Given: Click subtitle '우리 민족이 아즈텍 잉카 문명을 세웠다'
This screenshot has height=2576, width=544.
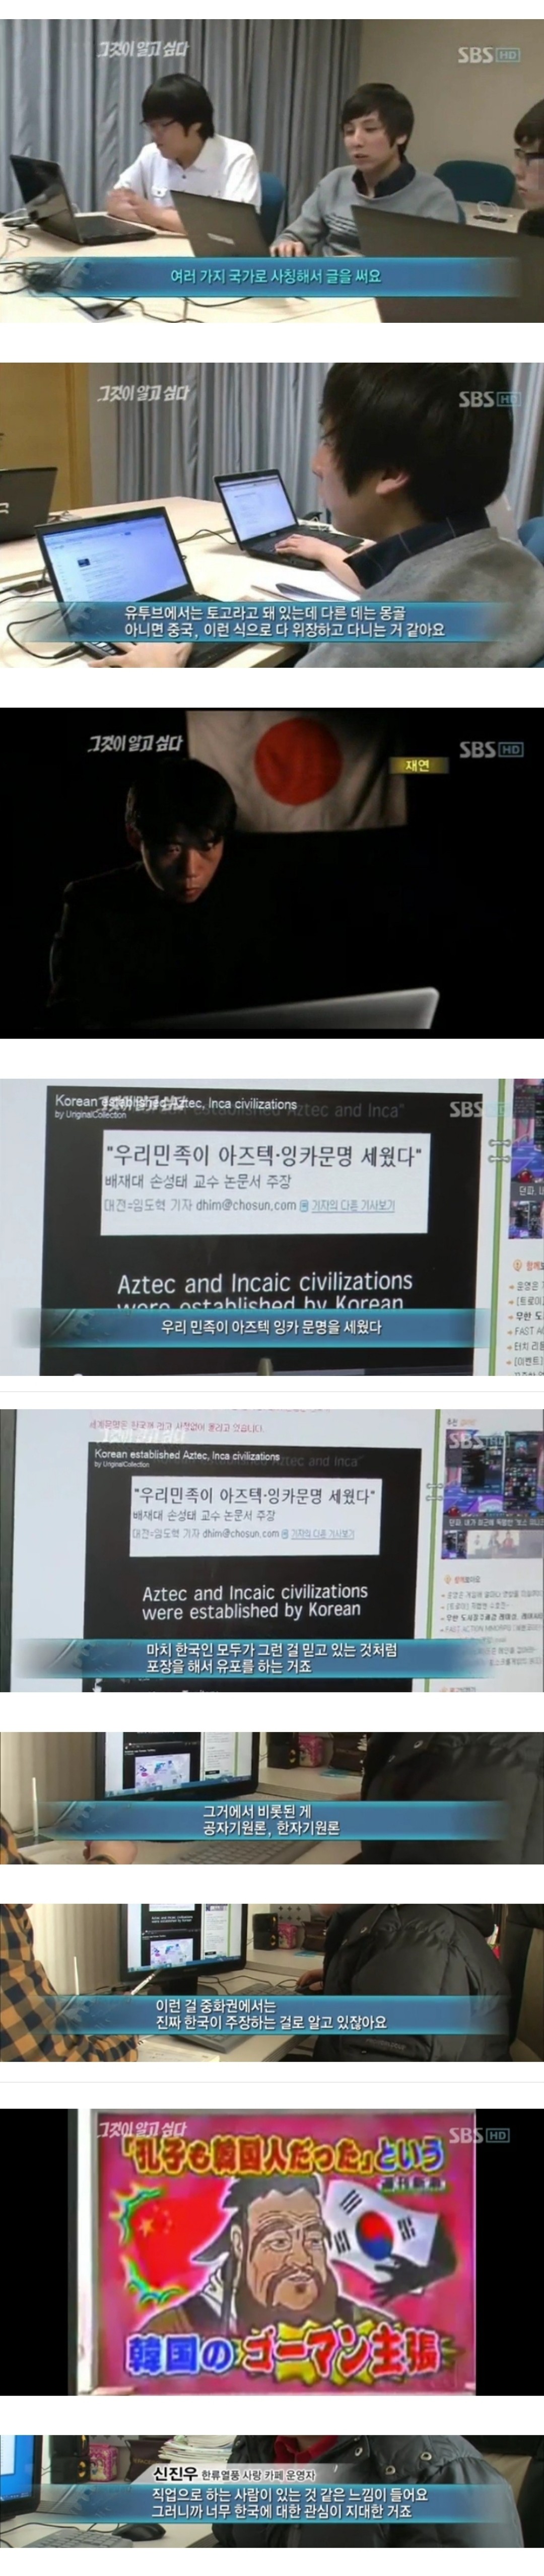Looking at the screenshot, I should (x=271, y=1327).
